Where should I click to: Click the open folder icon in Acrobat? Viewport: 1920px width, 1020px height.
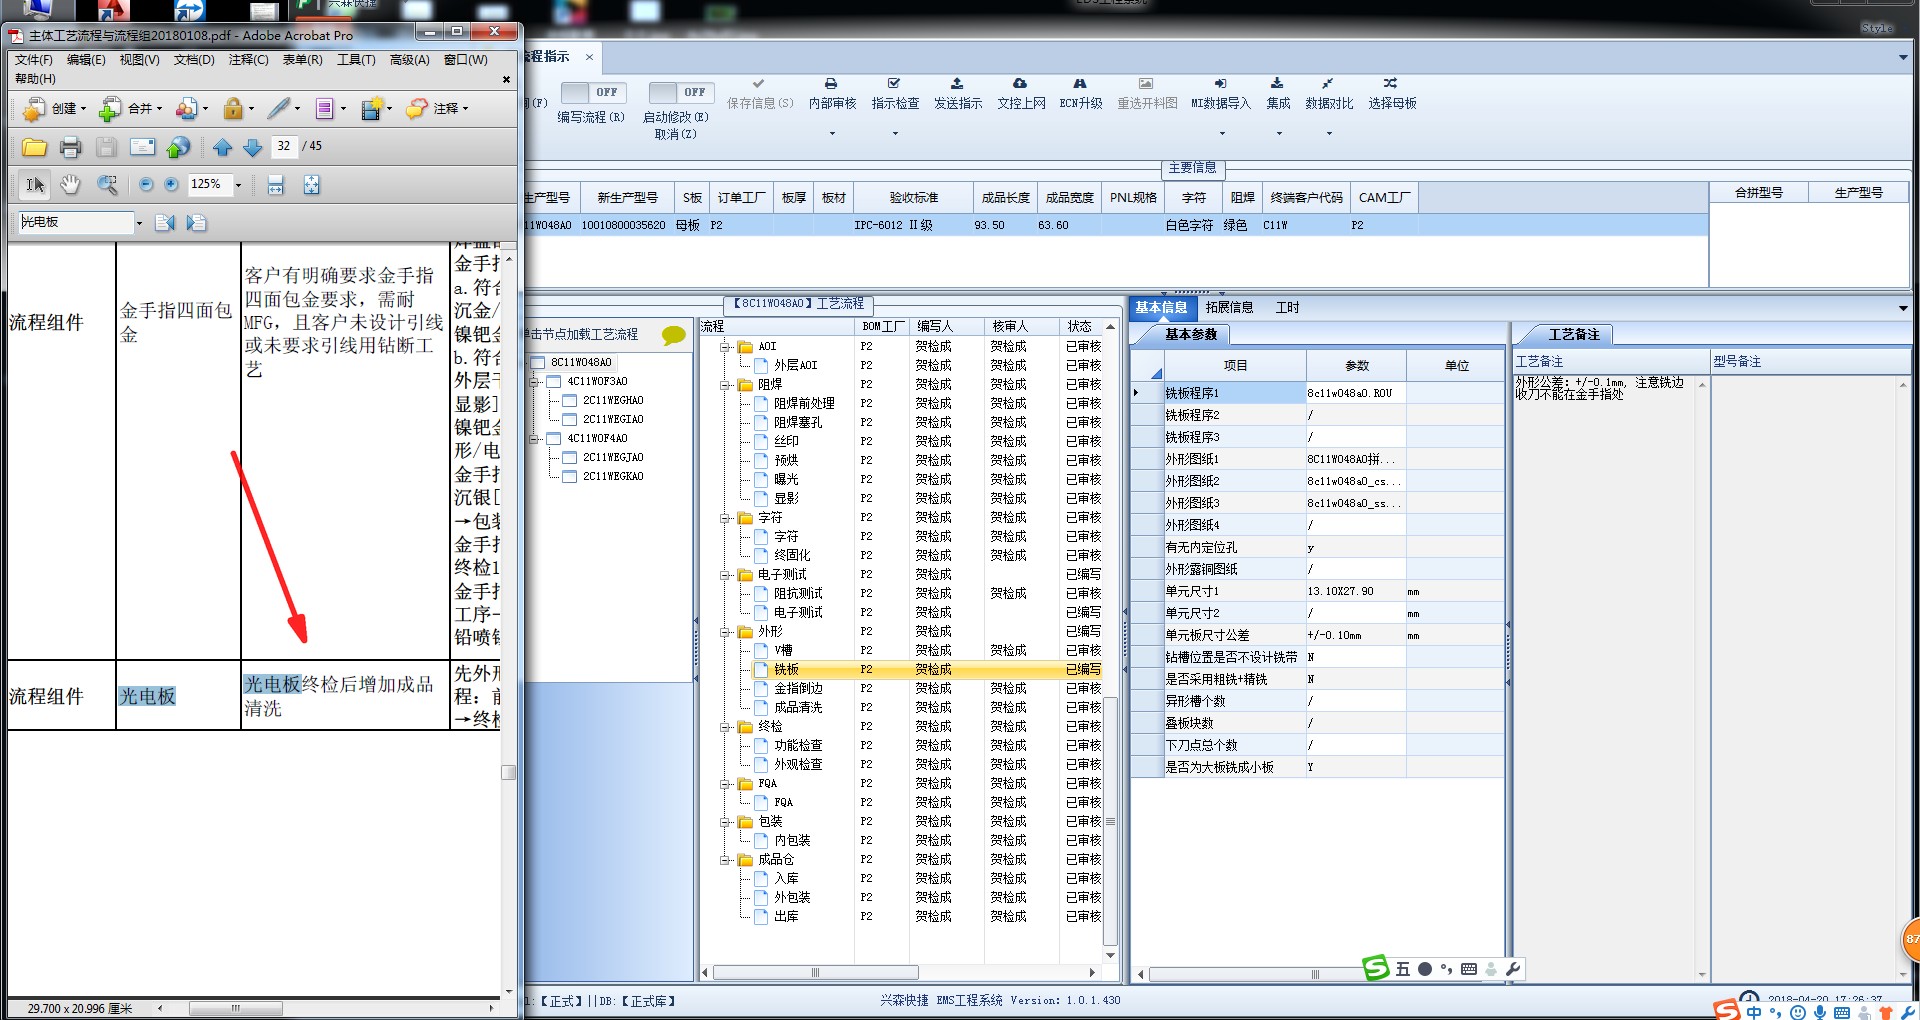35,147
